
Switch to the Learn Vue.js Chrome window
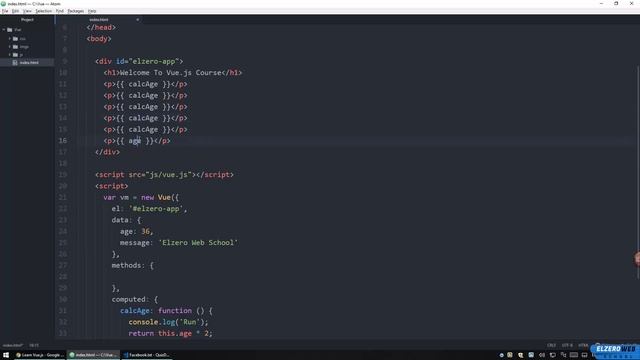point(40,355)
